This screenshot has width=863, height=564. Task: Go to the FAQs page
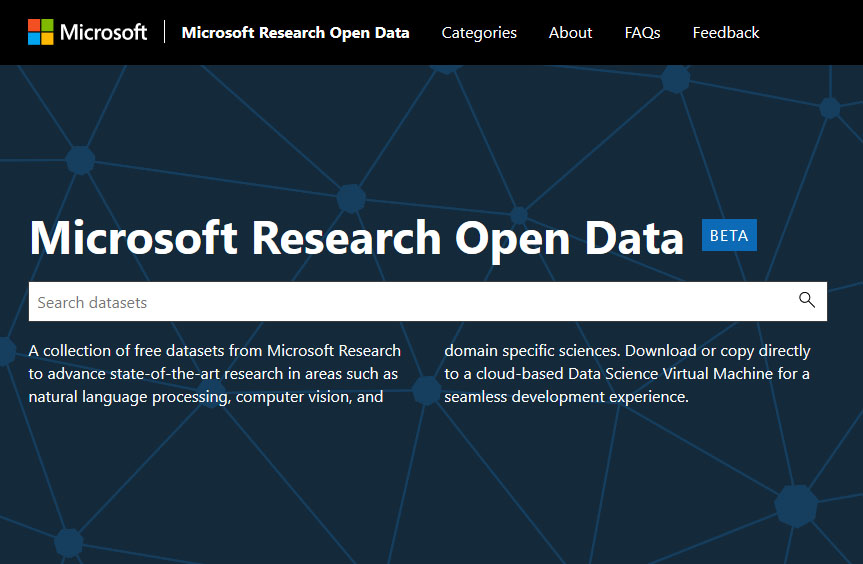pos(642,32)
